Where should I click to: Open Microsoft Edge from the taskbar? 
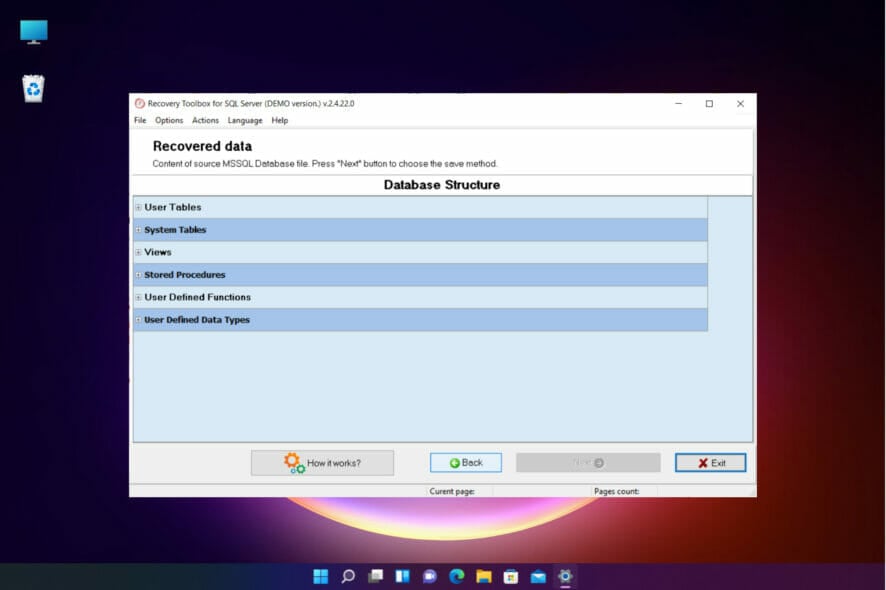coord(457,576)
